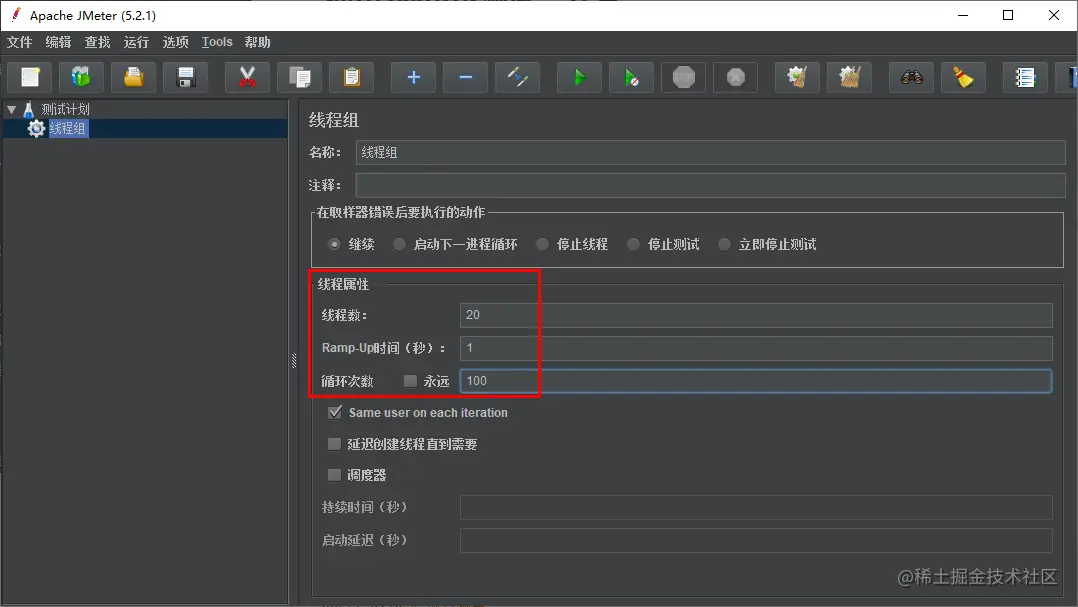Select 启动下一进程循环 radio option
This screenshot has width=1078, height=607.
(x=399, y=244)
